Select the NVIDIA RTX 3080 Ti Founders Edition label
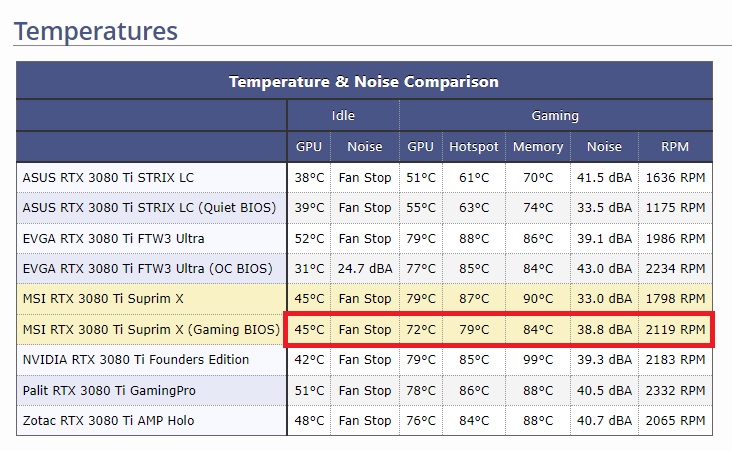The width and height of the screenshot is (732, 451). 136,359
